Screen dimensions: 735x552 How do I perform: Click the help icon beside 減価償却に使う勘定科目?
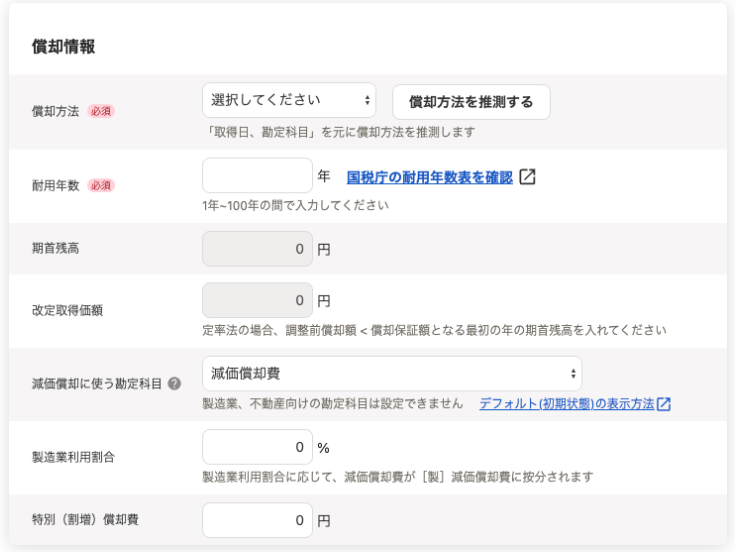point(174,384)
